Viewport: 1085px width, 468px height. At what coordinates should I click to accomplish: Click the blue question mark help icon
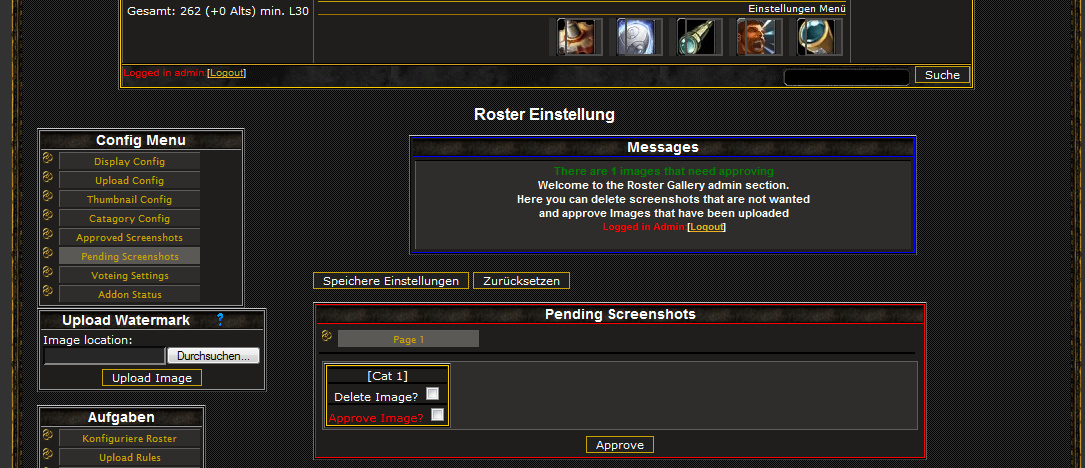[x=221, y=320]
